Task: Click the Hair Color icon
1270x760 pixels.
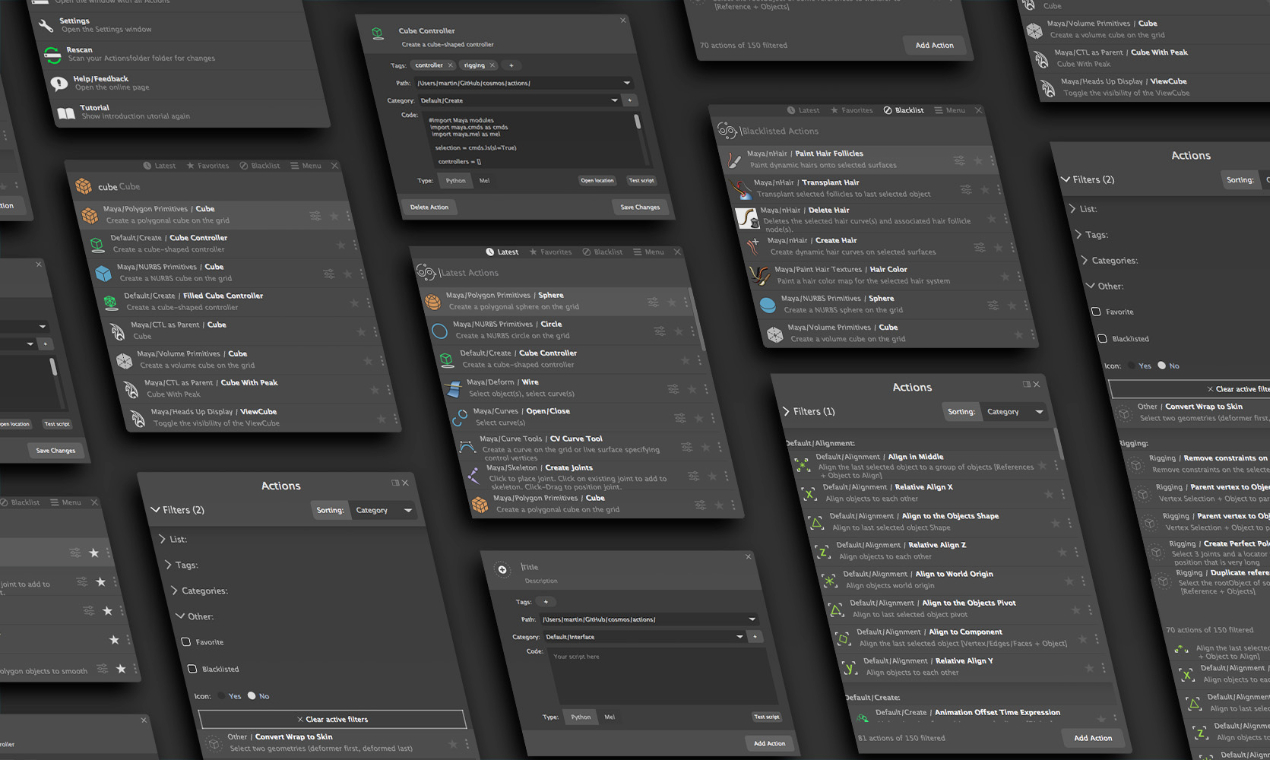Action: (x=762, y=275)
